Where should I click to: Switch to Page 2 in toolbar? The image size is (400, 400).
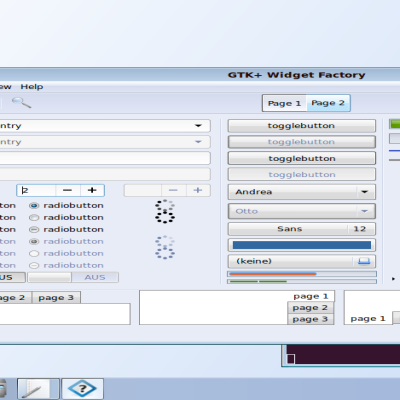click(x=328, y=103)
